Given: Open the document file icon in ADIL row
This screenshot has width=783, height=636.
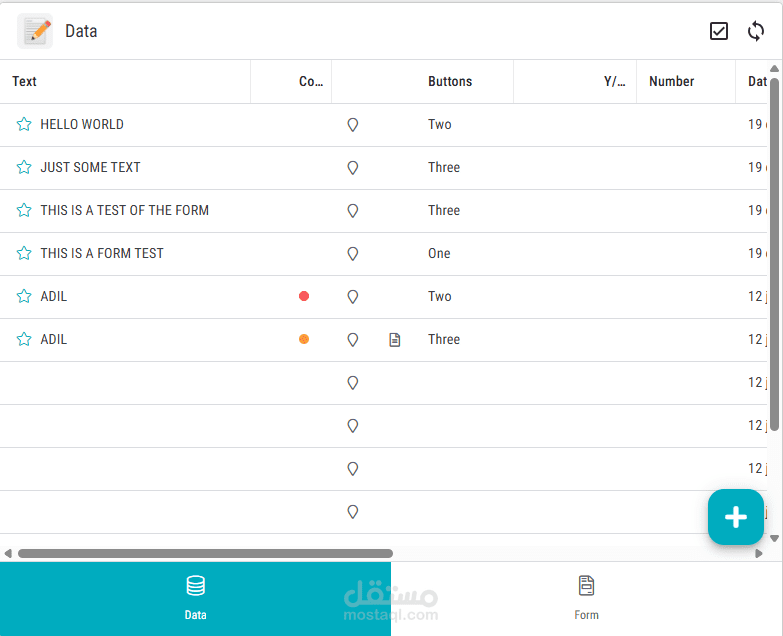Looking at the screenshot, I should click(394, 340).
